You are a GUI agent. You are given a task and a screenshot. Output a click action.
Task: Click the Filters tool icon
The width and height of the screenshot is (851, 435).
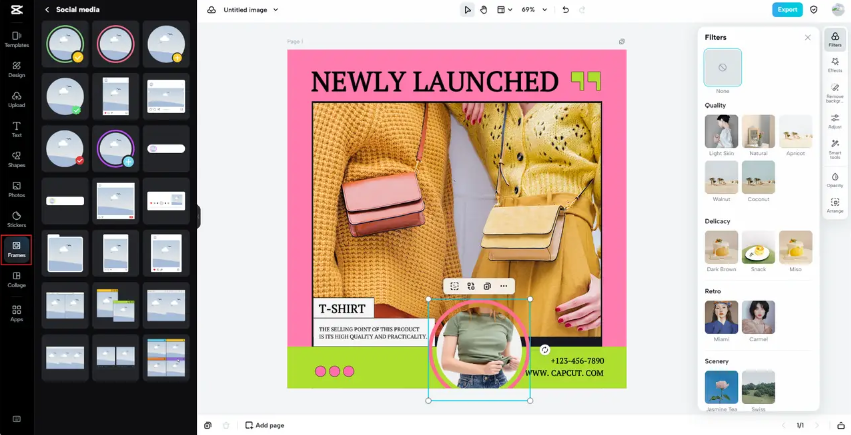pos(835,39)
